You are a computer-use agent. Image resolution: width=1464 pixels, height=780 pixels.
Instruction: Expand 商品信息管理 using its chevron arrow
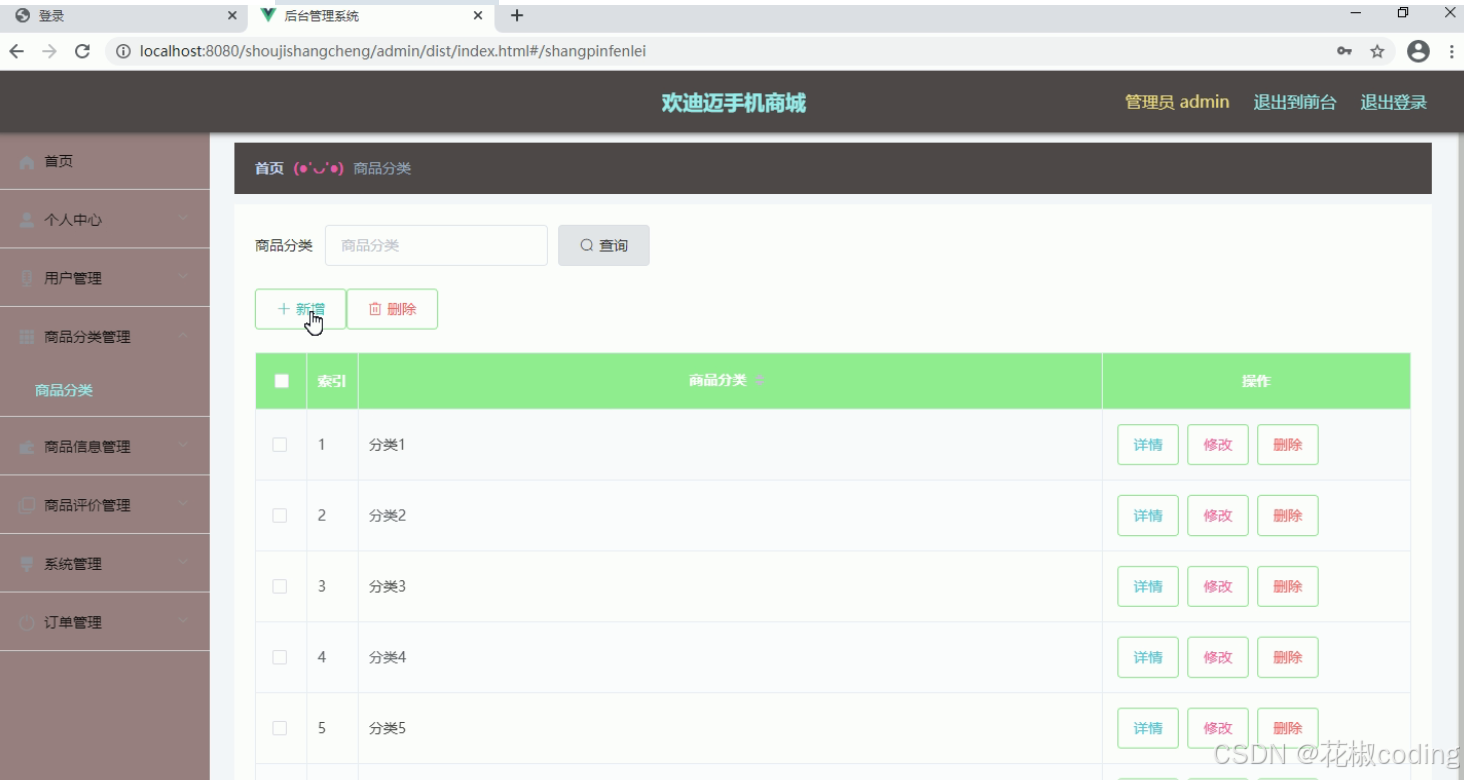point(184,447)
